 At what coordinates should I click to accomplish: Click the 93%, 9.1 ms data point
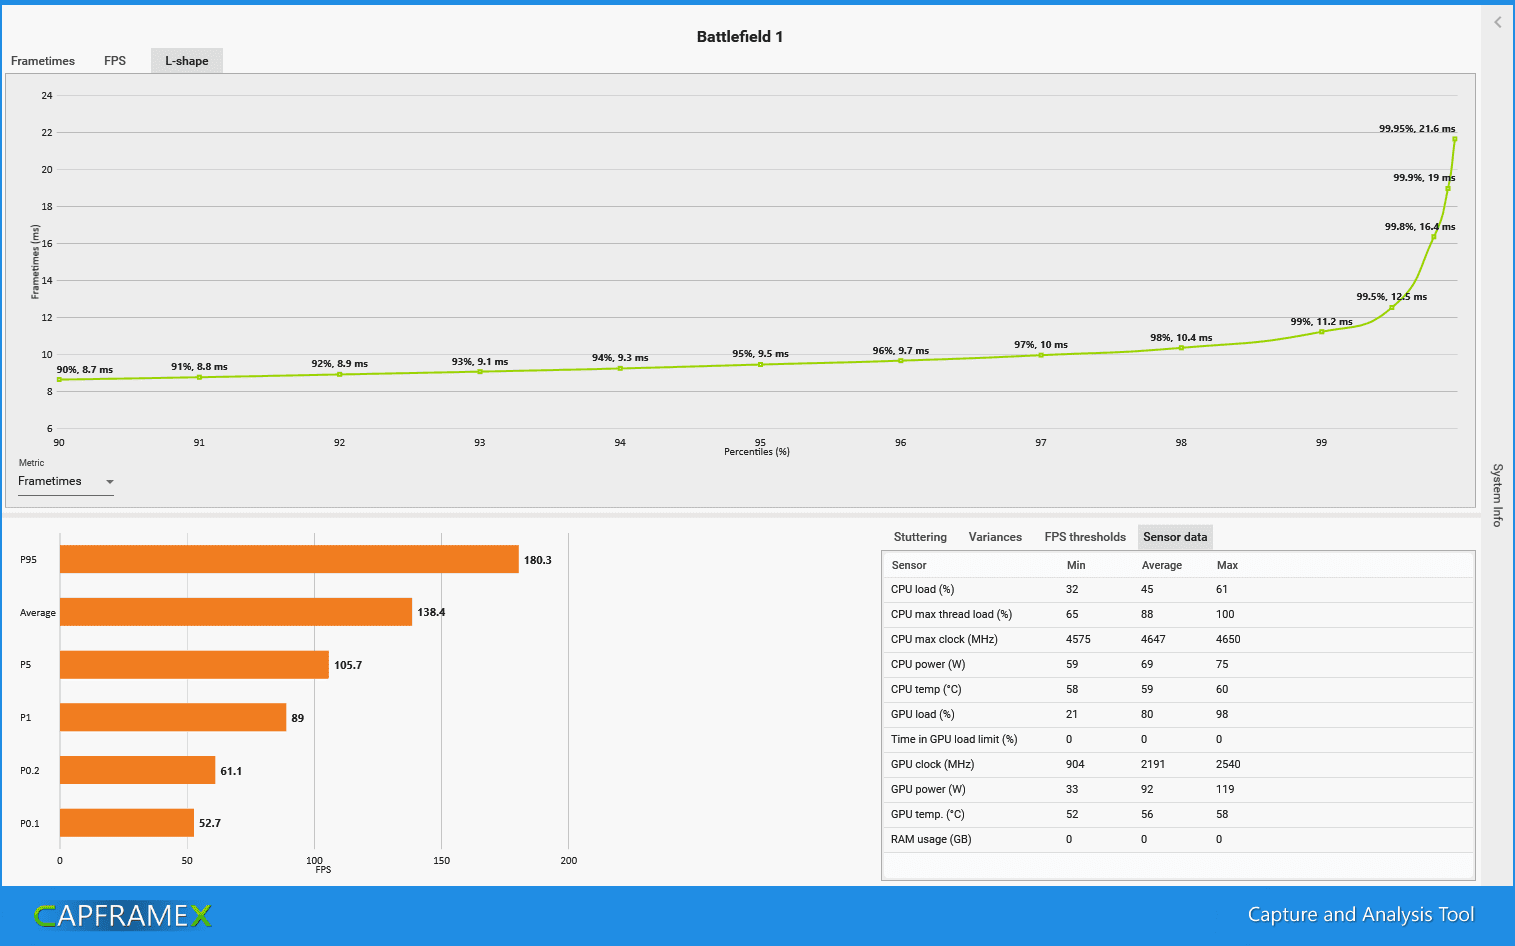[x=480, y=372]
